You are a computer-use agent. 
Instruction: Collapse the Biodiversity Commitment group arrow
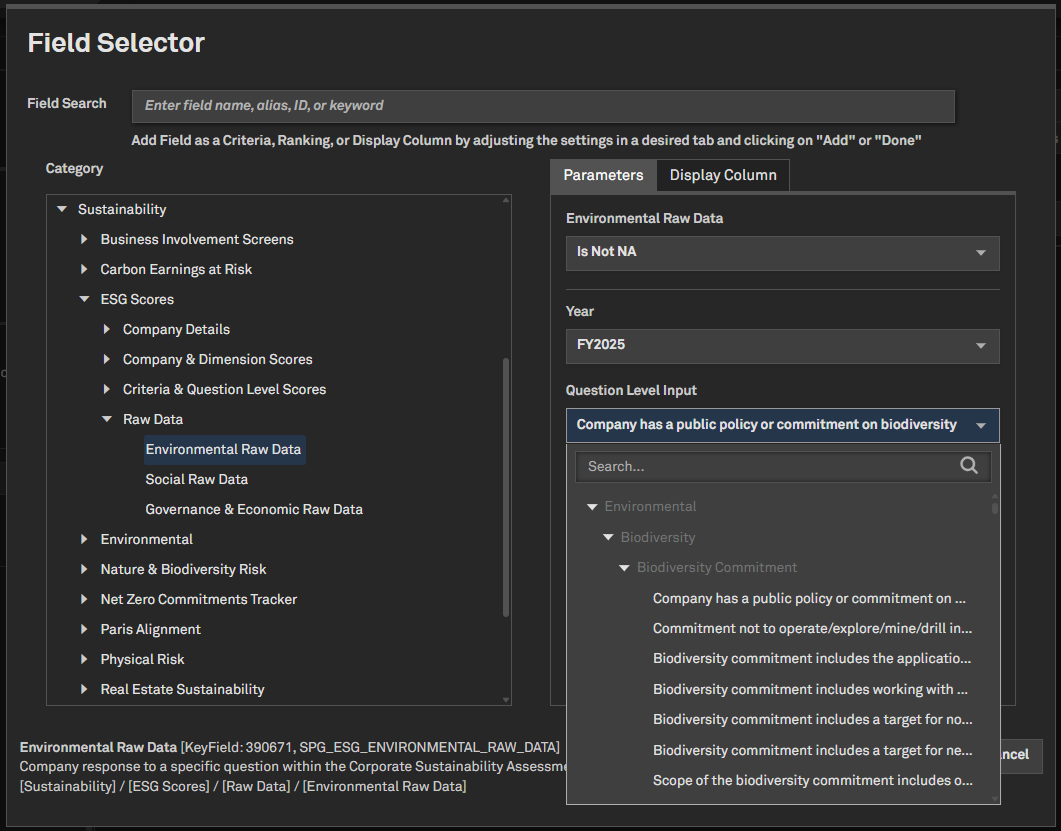[x=625, y=567]
